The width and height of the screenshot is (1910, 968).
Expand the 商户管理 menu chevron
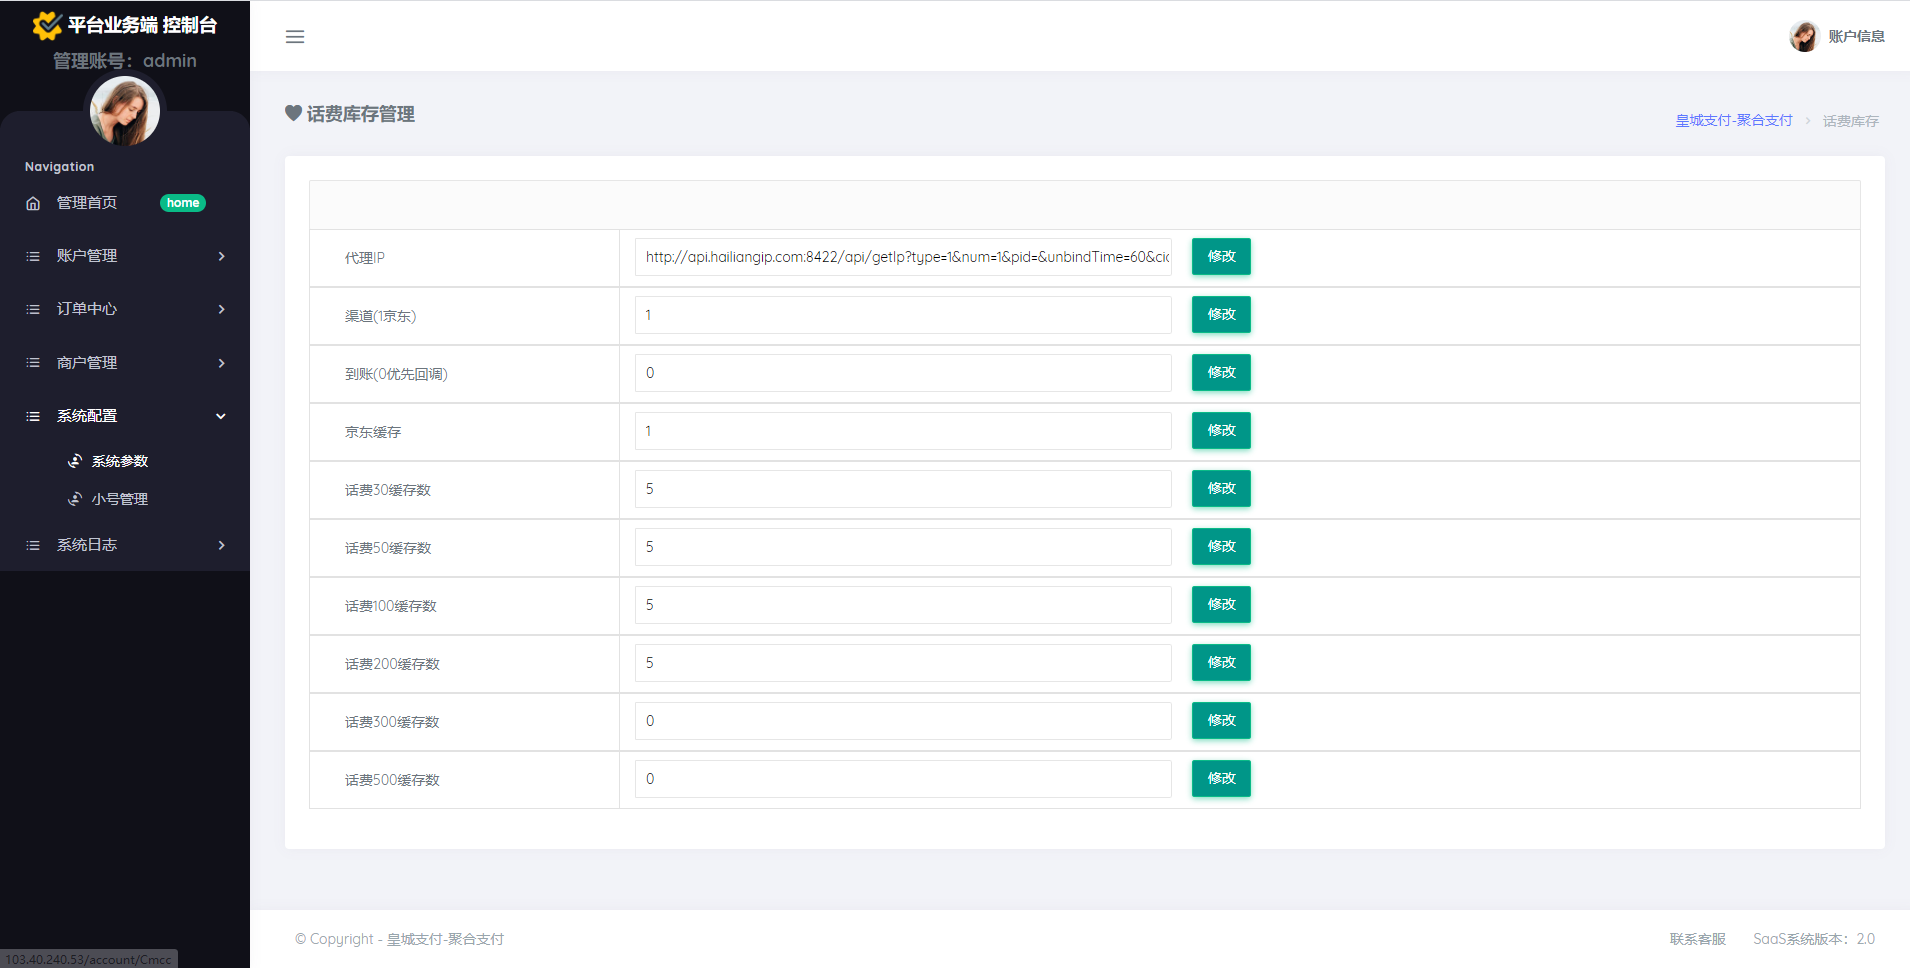pos(221,363)
